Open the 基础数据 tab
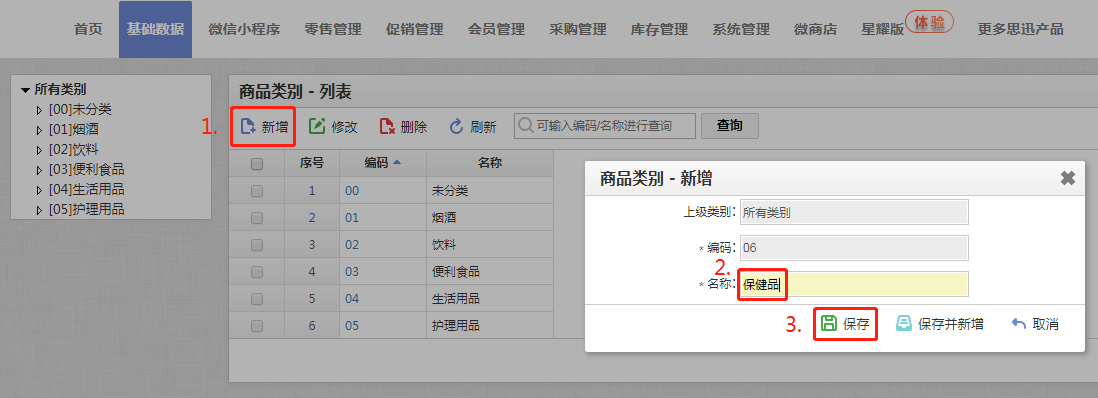 click(155, 29)
